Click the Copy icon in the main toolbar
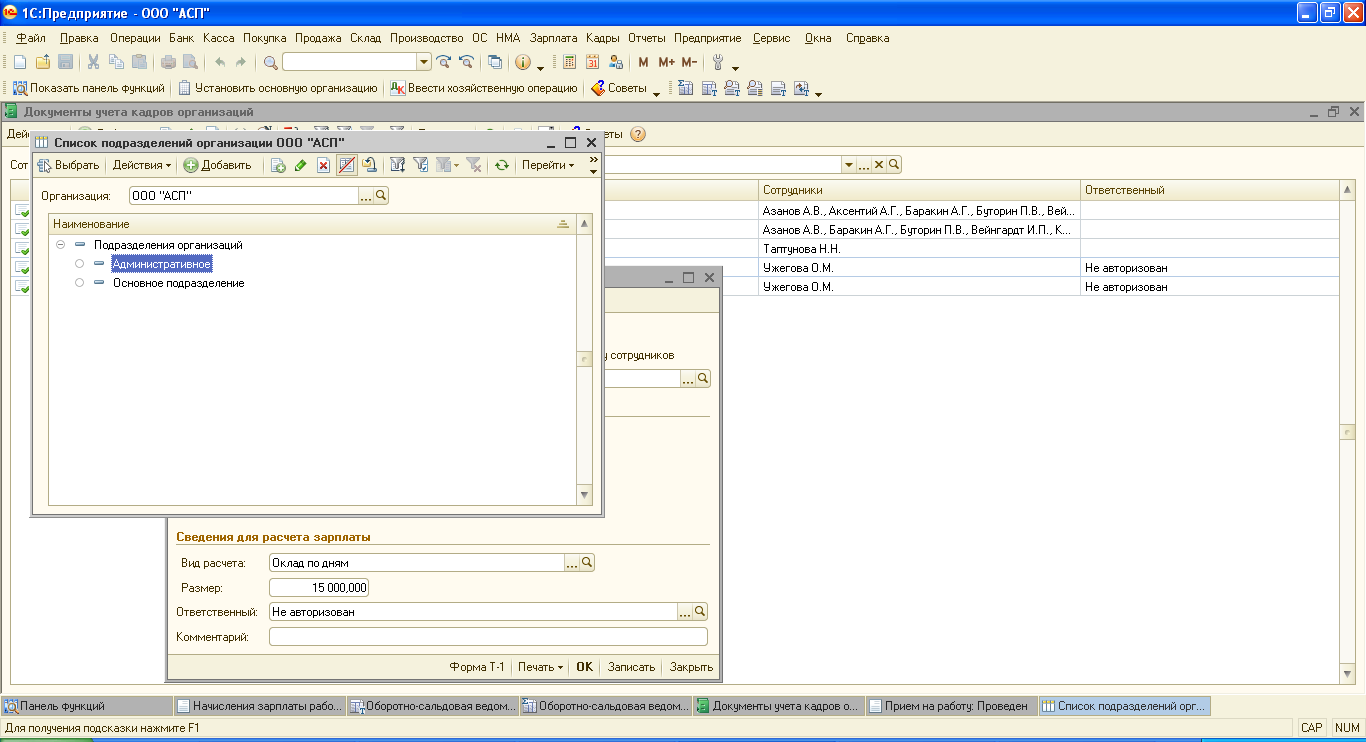The width and height of the screenshot is (1366, 742). tap(116, 62)
